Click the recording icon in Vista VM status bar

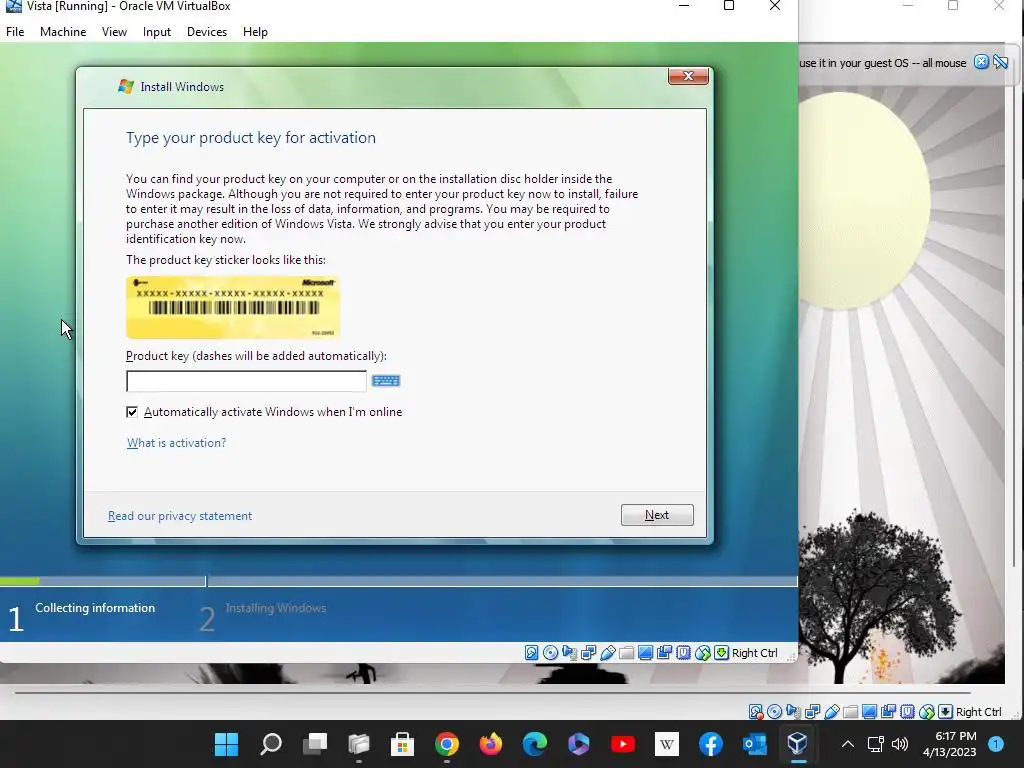(664, 652)
